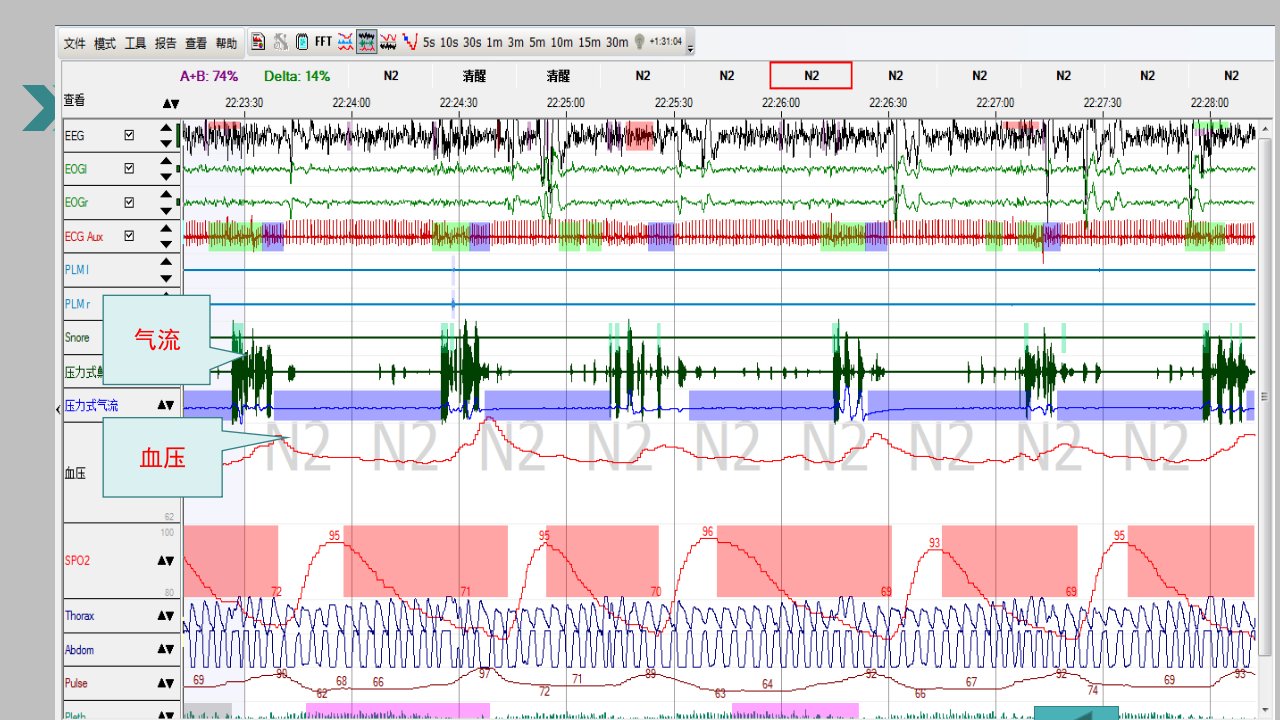
Task: Click the red-blue trend line icon
Action: [x=409, y=42]
